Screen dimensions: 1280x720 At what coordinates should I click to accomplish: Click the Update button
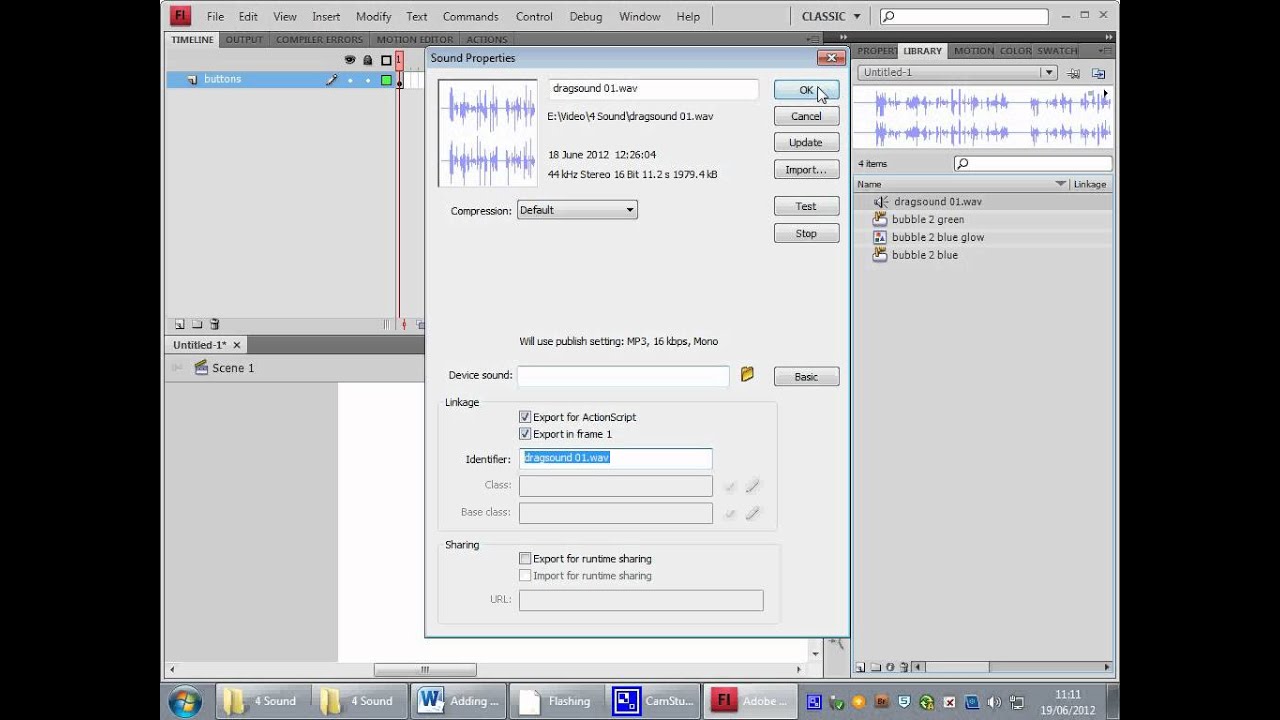click(x=806, y=143)
